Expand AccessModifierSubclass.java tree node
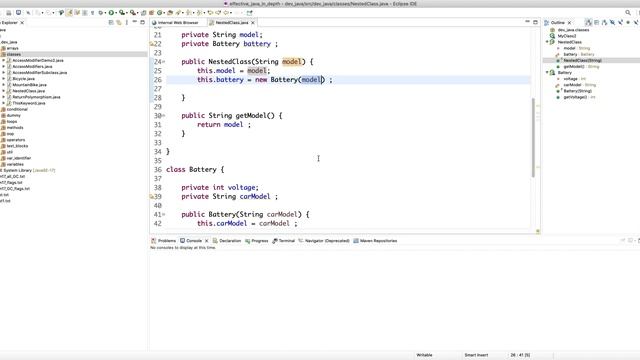This screenshot has width=640, height=360. click(x=4, y=73)
